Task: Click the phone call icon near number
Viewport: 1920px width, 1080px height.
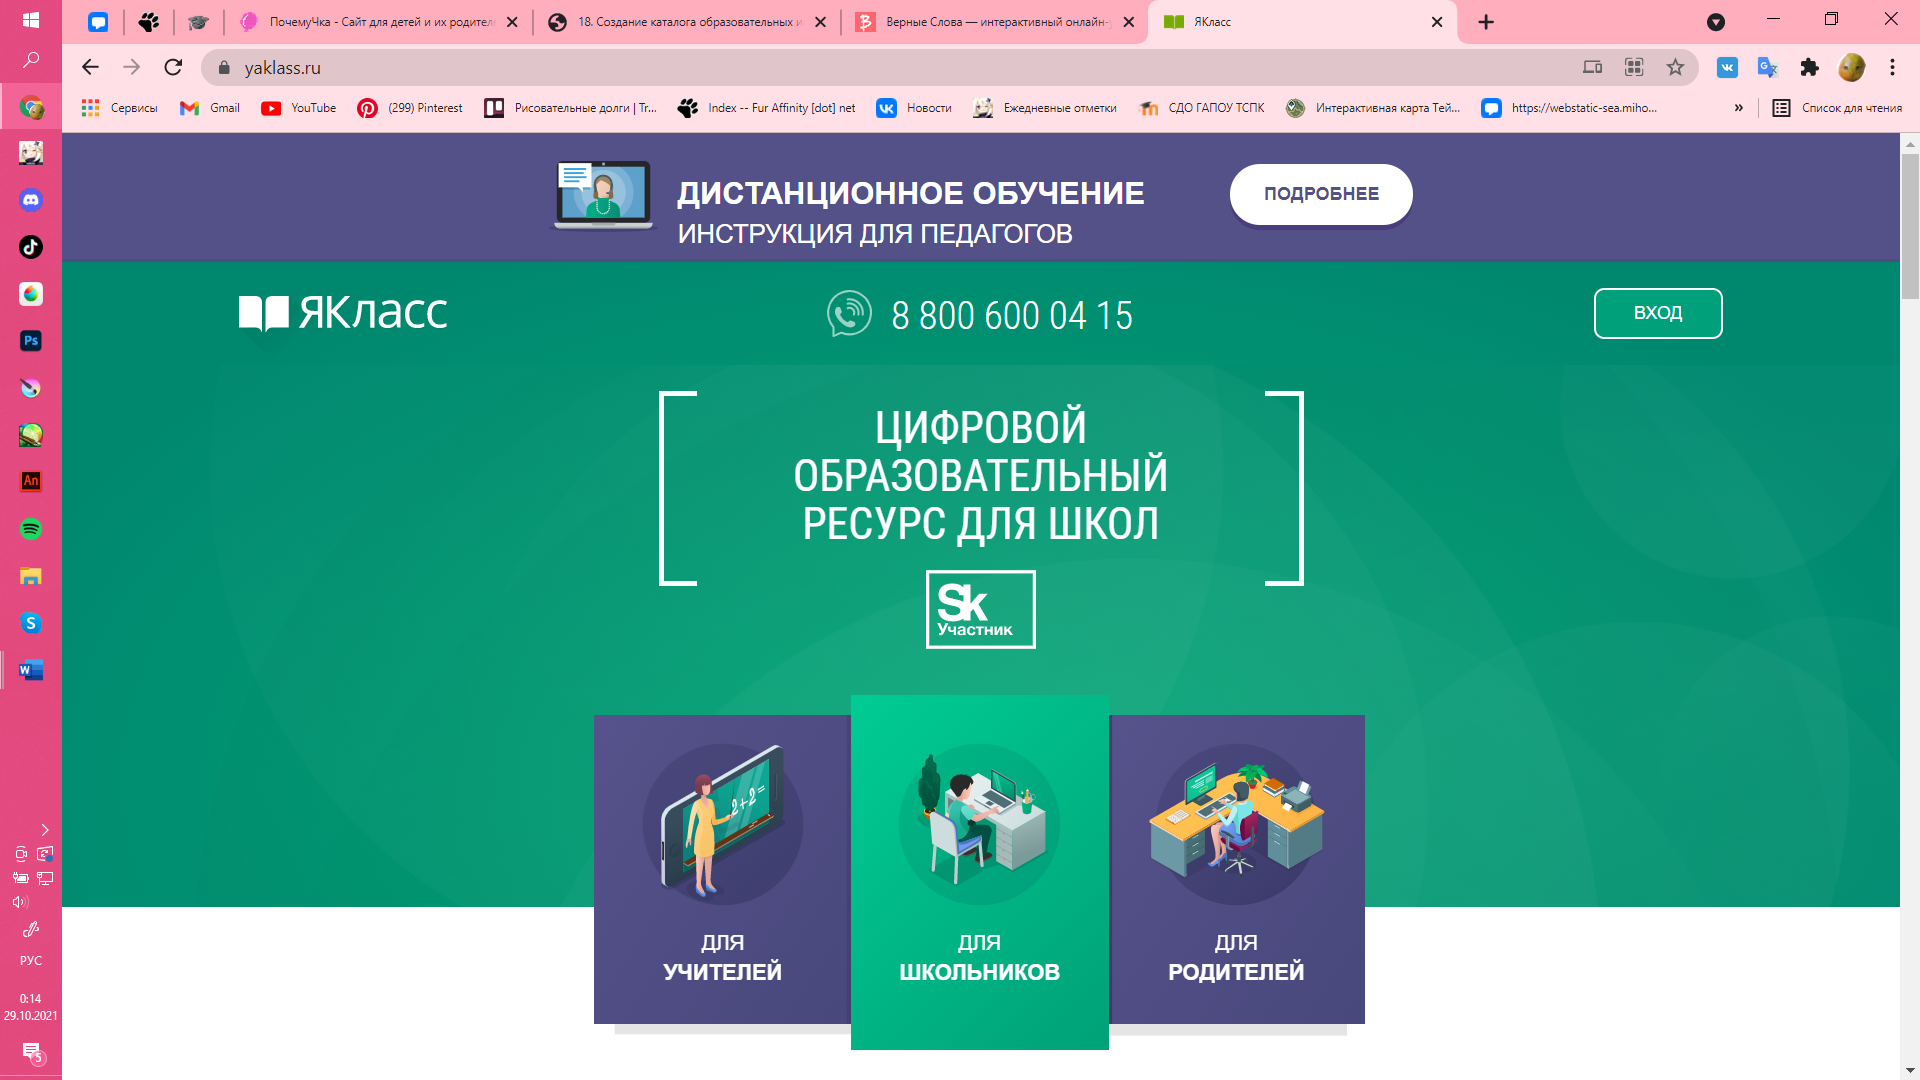Action: click(849, 314)
